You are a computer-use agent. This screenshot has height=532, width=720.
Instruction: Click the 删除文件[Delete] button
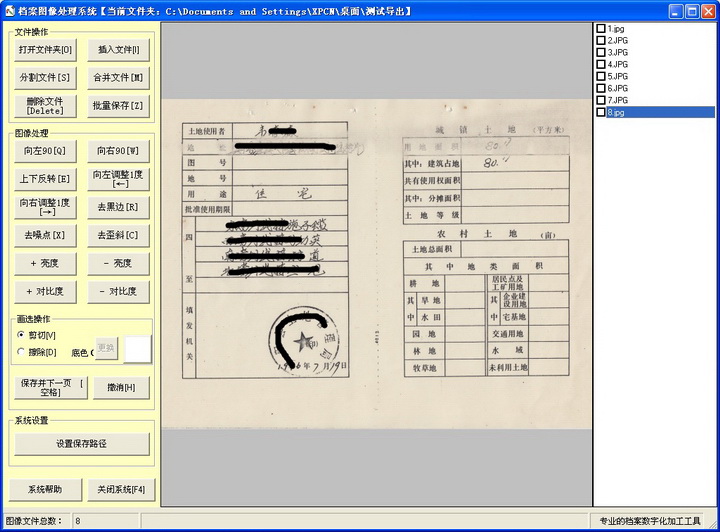[x=45, y=106]
